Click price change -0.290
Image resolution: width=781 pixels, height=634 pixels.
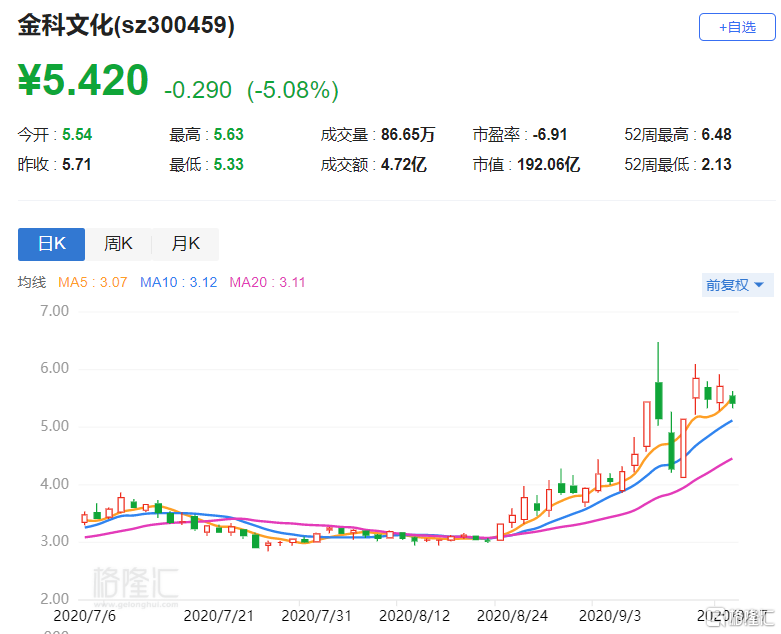click(x=198, y=90)
